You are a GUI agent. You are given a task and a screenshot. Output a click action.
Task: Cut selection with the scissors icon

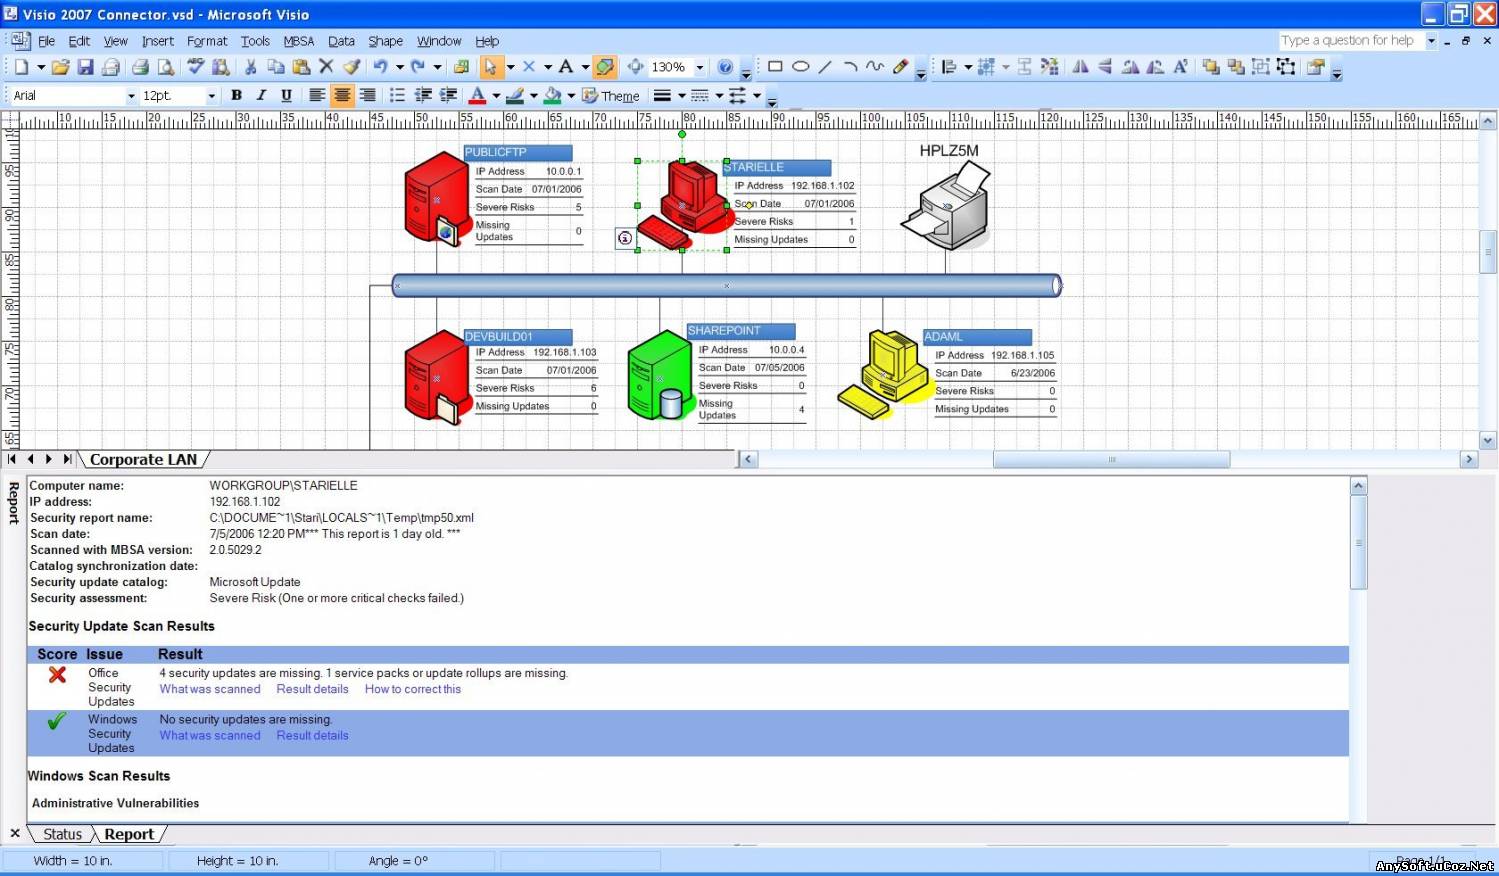250,67
